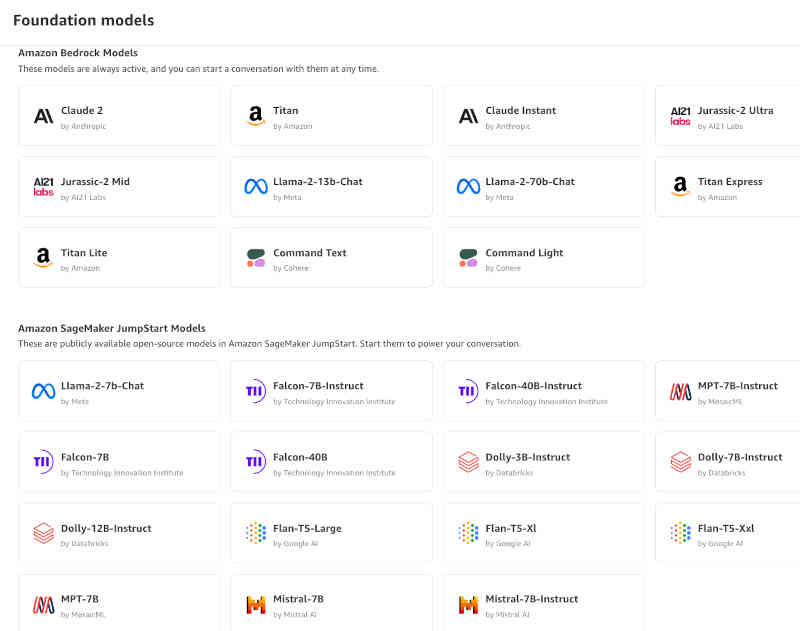Click the TII logo beside Falcon-7B
The image size is (800, 631).
coord(43,462)
